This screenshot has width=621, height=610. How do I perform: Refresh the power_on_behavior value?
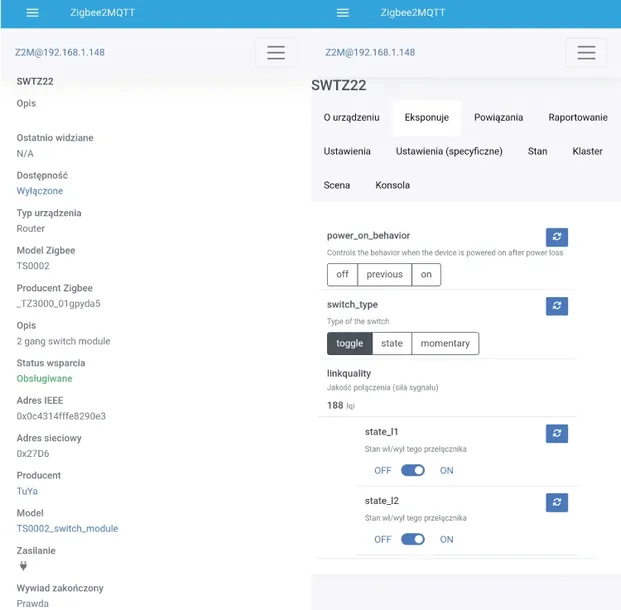(557, 237)
